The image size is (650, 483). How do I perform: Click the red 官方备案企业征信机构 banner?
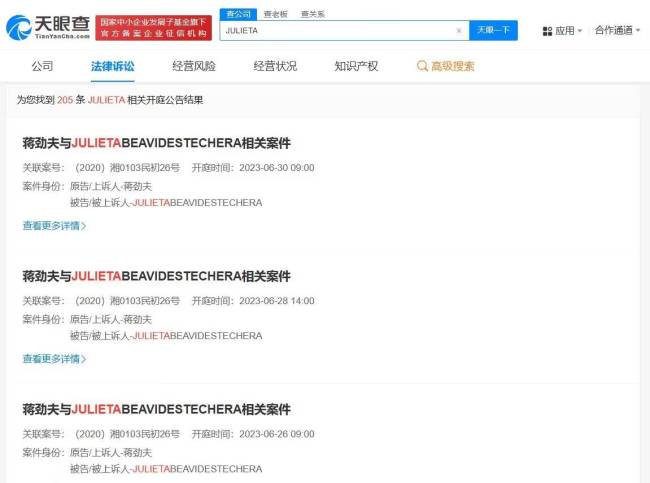[x=153, y=28]
